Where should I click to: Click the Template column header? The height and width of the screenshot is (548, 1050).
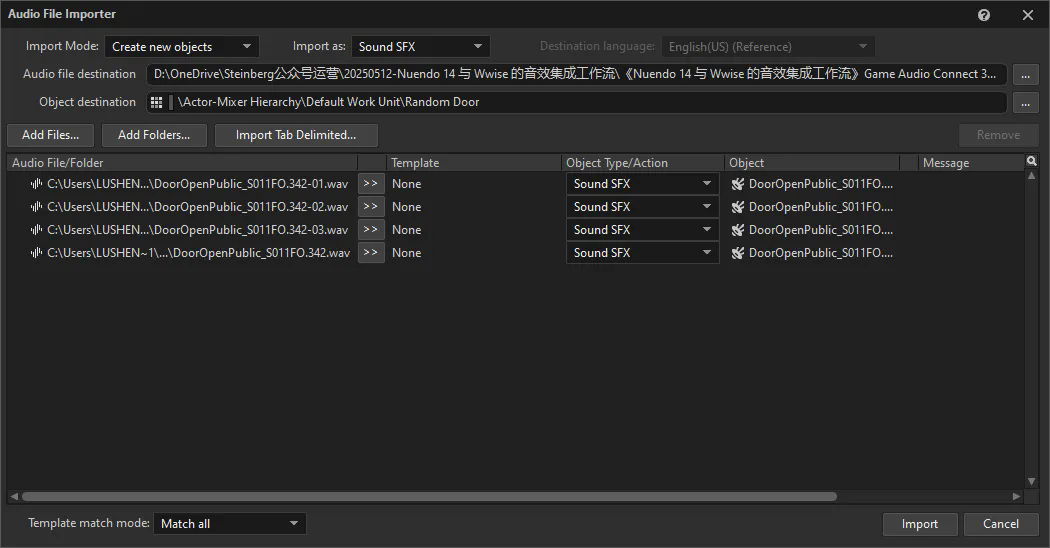(x=473, y=163)
